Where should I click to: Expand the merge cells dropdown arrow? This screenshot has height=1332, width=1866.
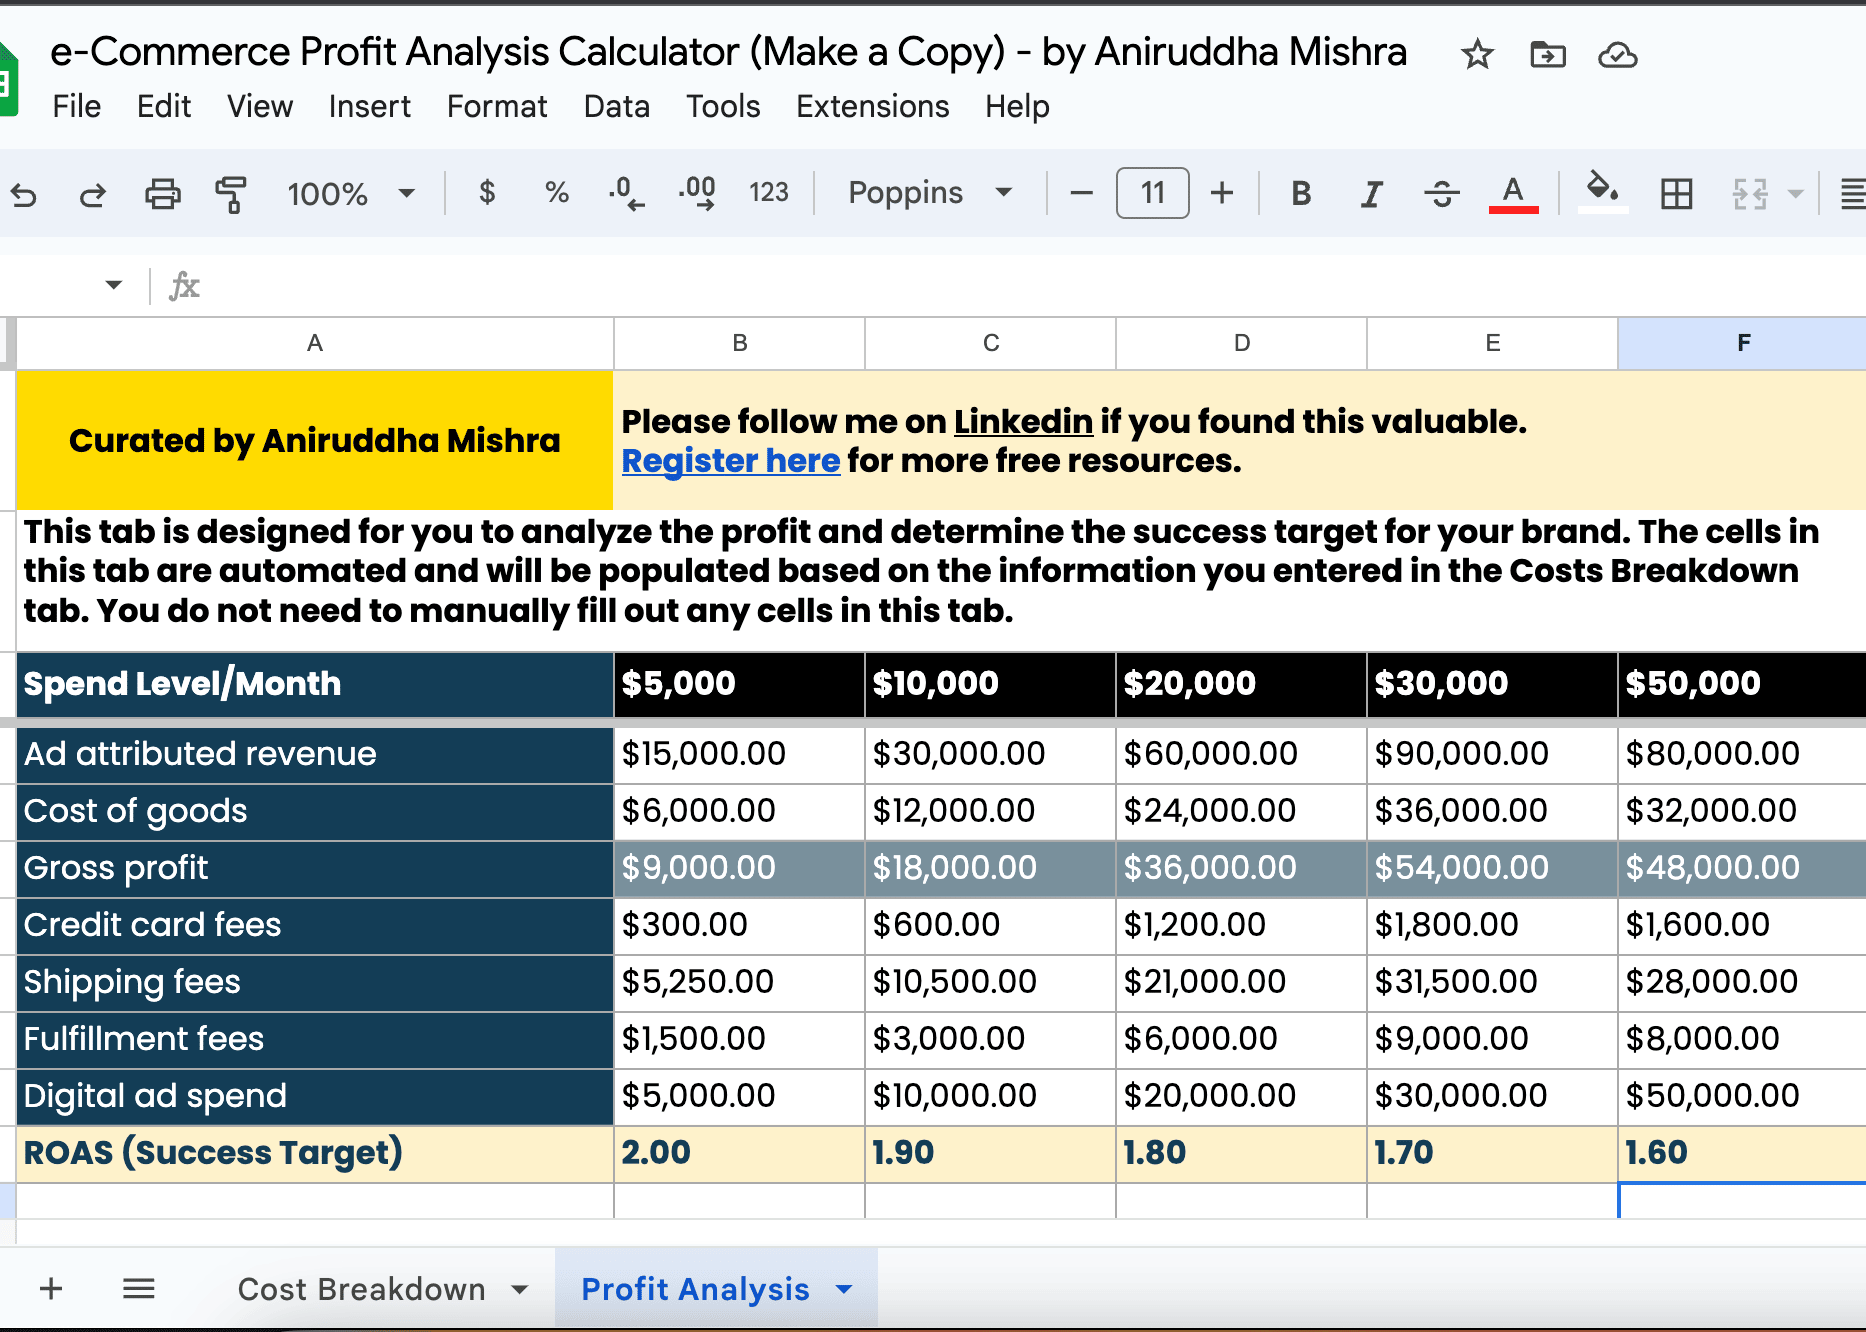click(x=1796, y=194)
